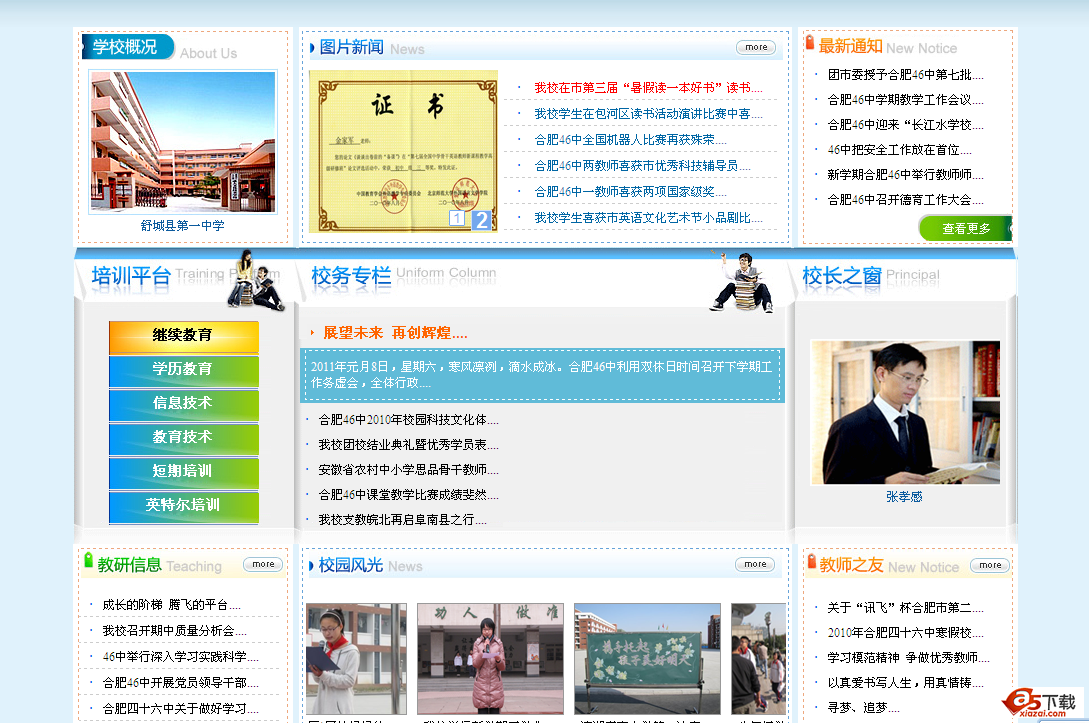Switch to slide 2 of picture news

[481, 220]
